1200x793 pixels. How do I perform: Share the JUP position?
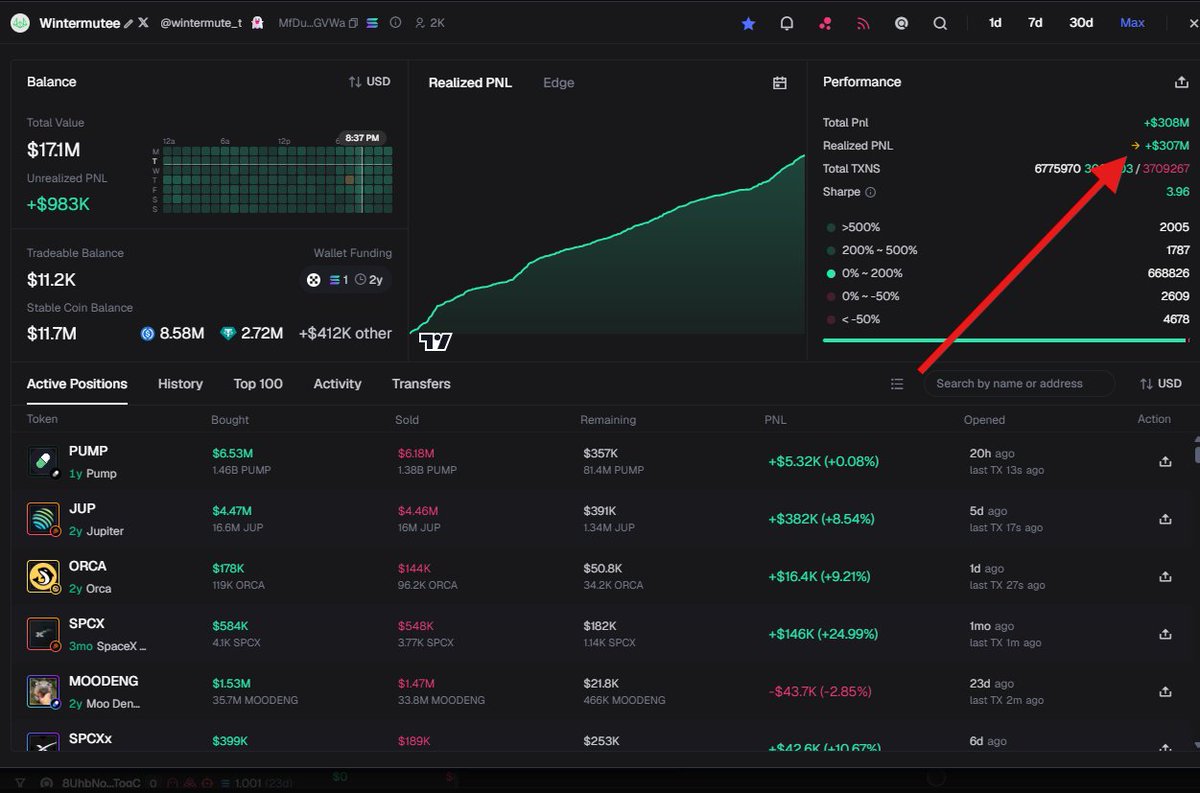1165,519
